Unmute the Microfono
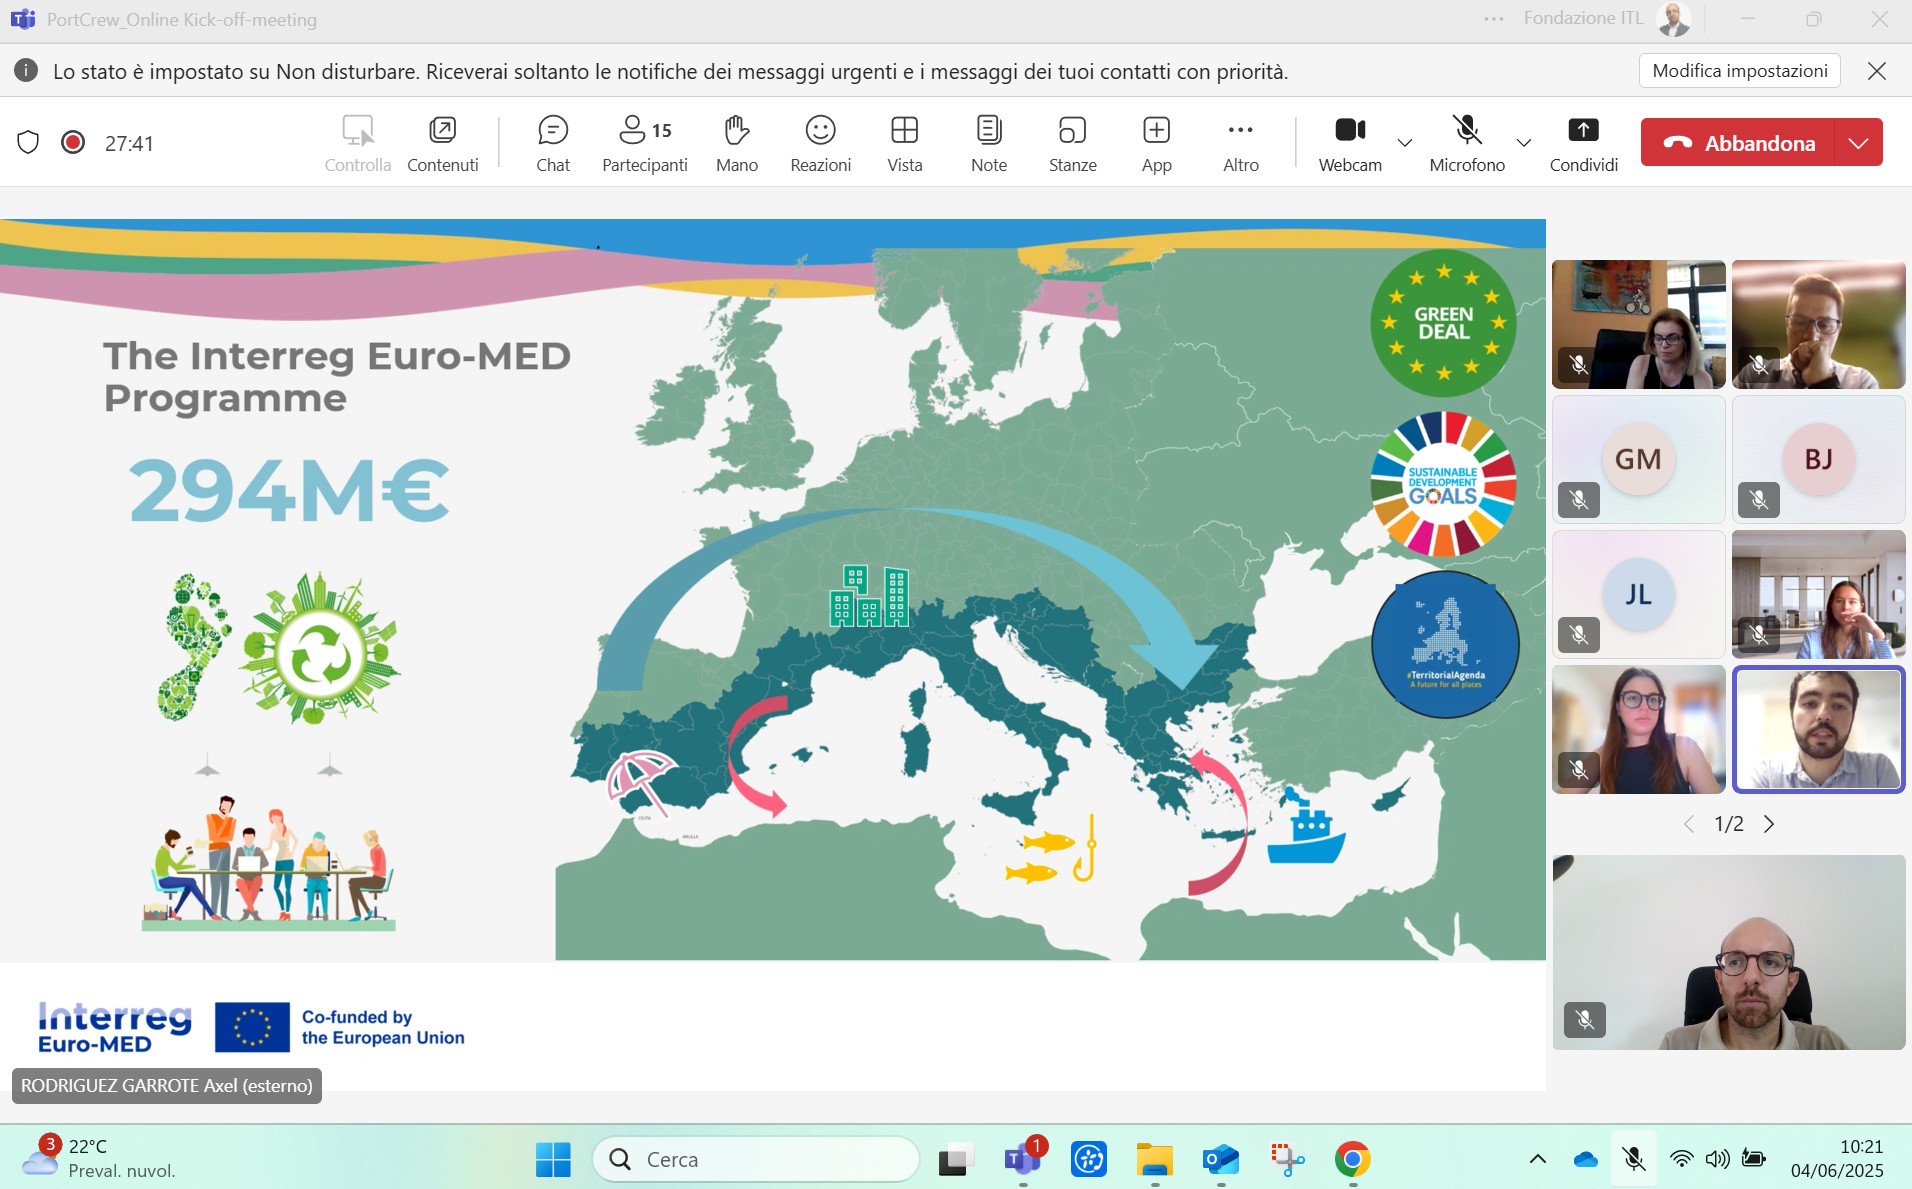Screen dimensions: 1912x1189 click(x=1467, y=143)
